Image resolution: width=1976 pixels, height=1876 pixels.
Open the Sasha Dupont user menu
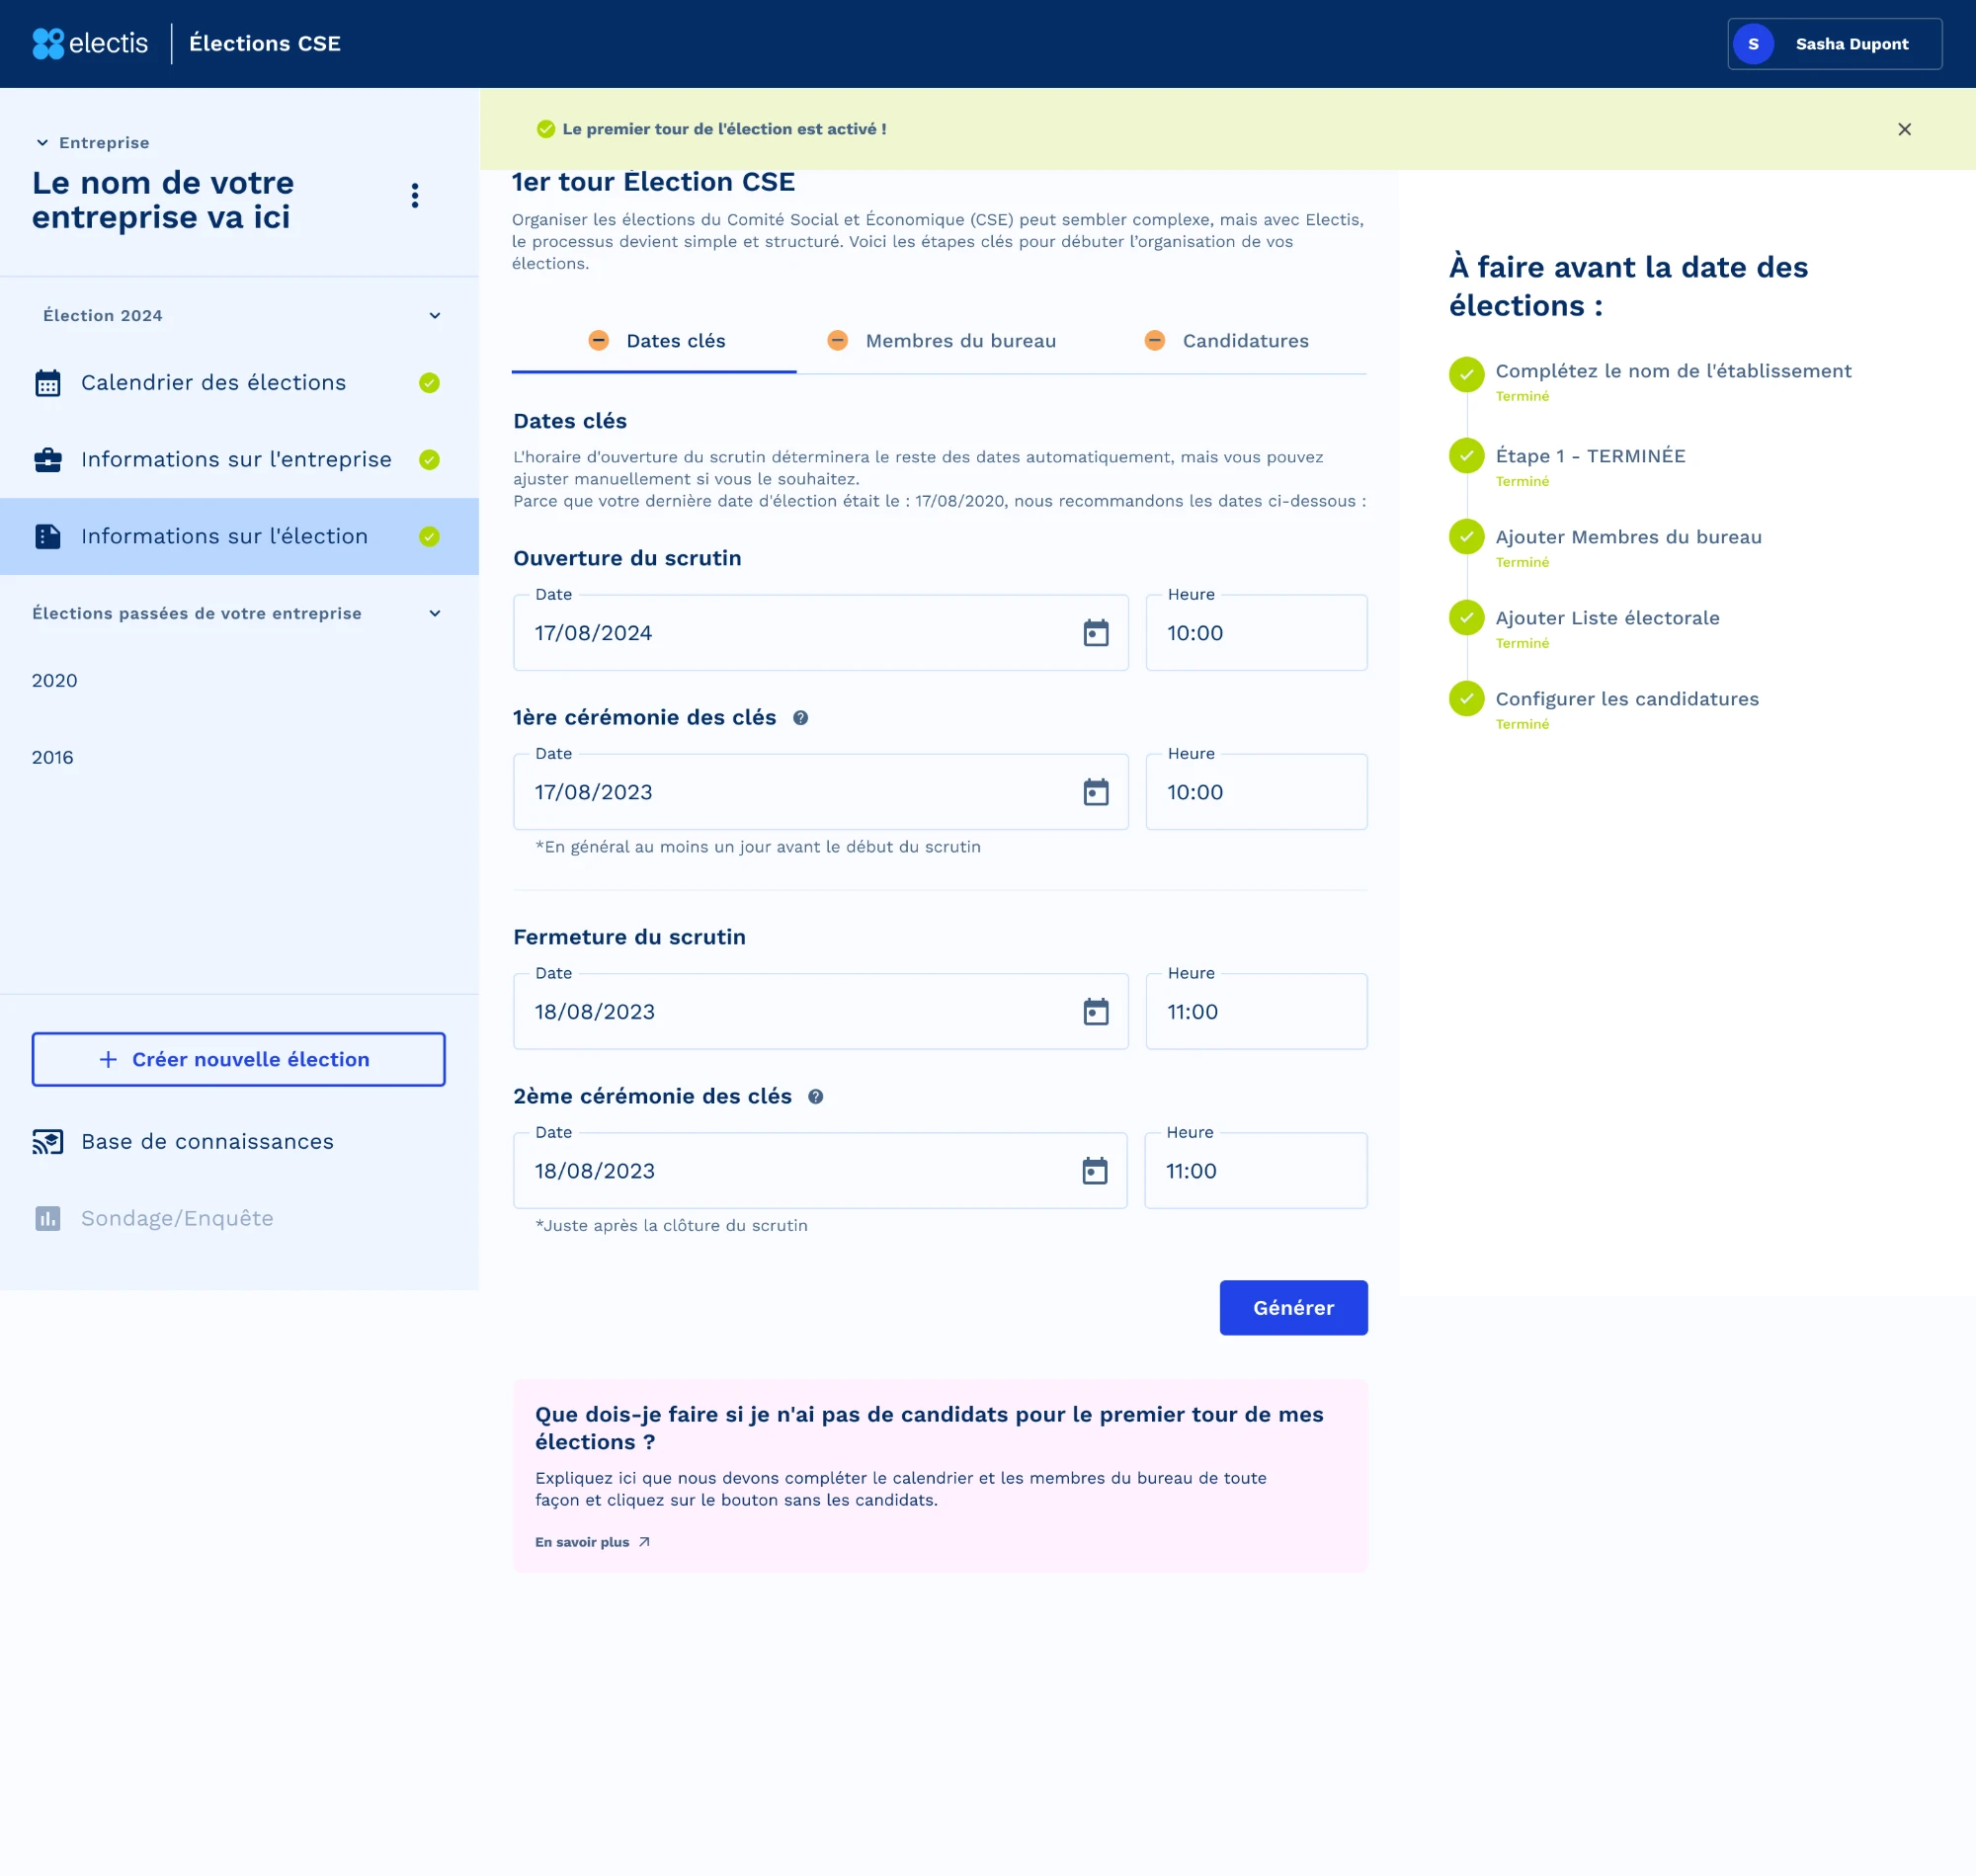[1834, 44]
